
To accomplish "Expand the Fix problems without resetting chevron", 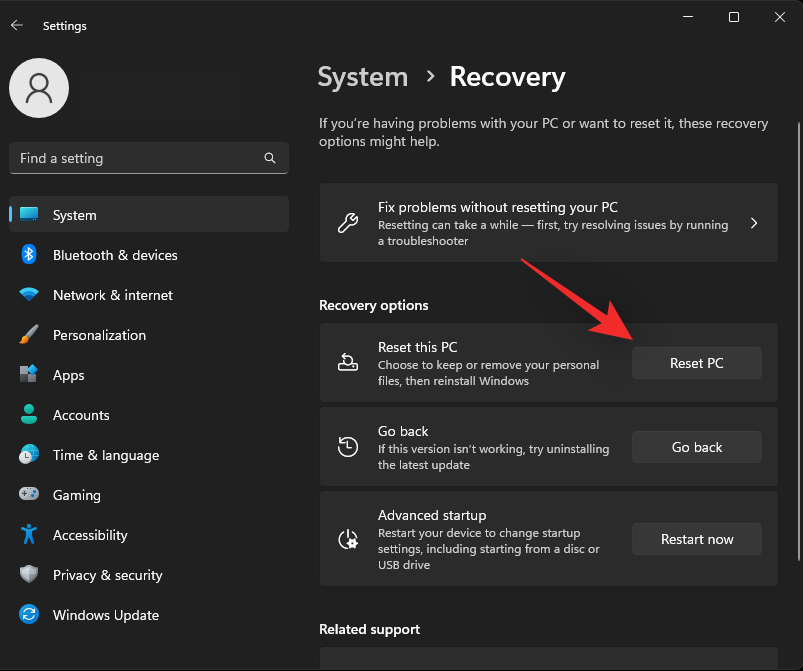I will tap(754, 224).
